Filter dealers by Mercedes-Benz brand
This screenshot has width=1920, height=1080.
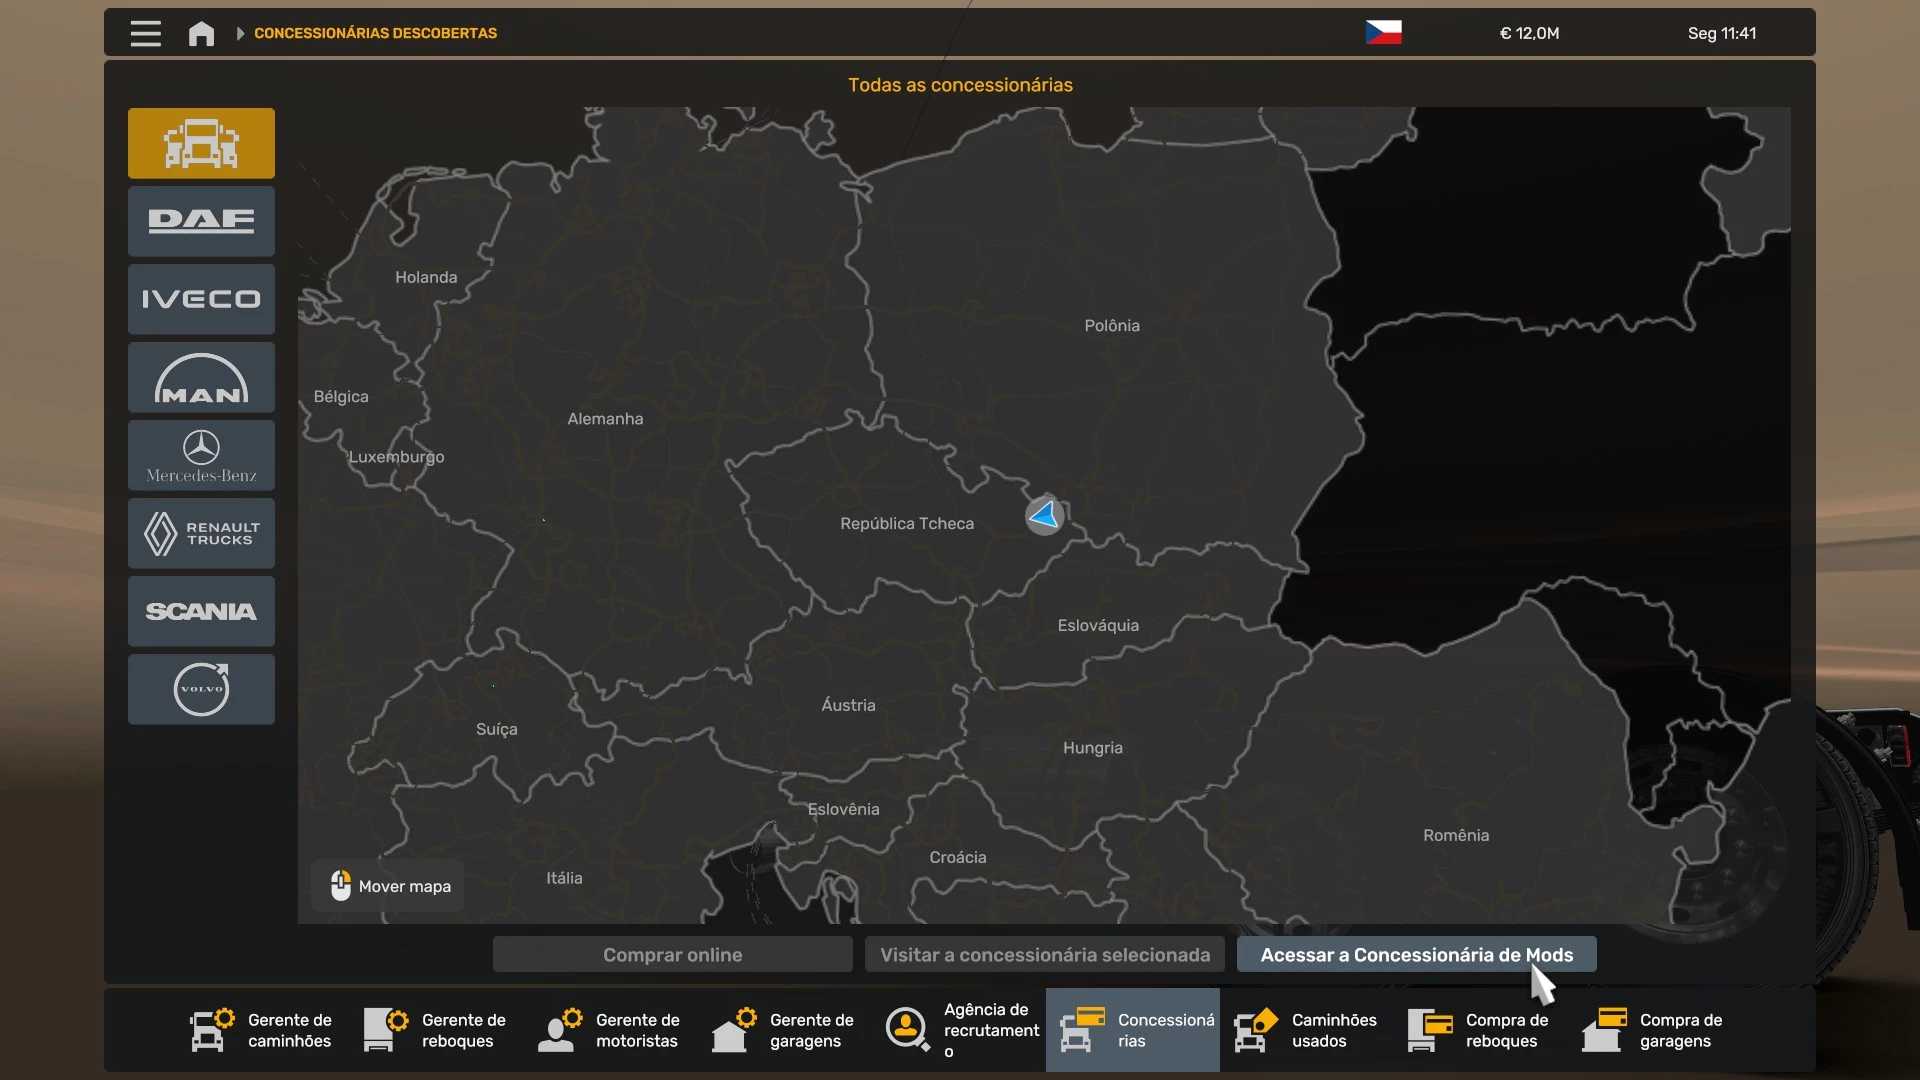pyautogui.click(x=201, y=455)
